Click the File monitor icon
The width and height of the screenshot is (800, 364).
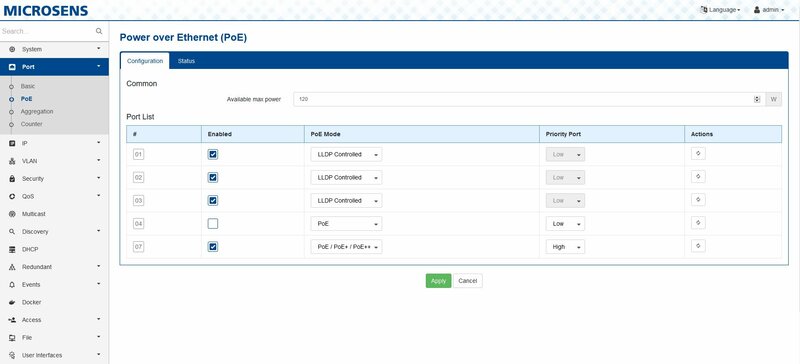(x=12, y=337)
